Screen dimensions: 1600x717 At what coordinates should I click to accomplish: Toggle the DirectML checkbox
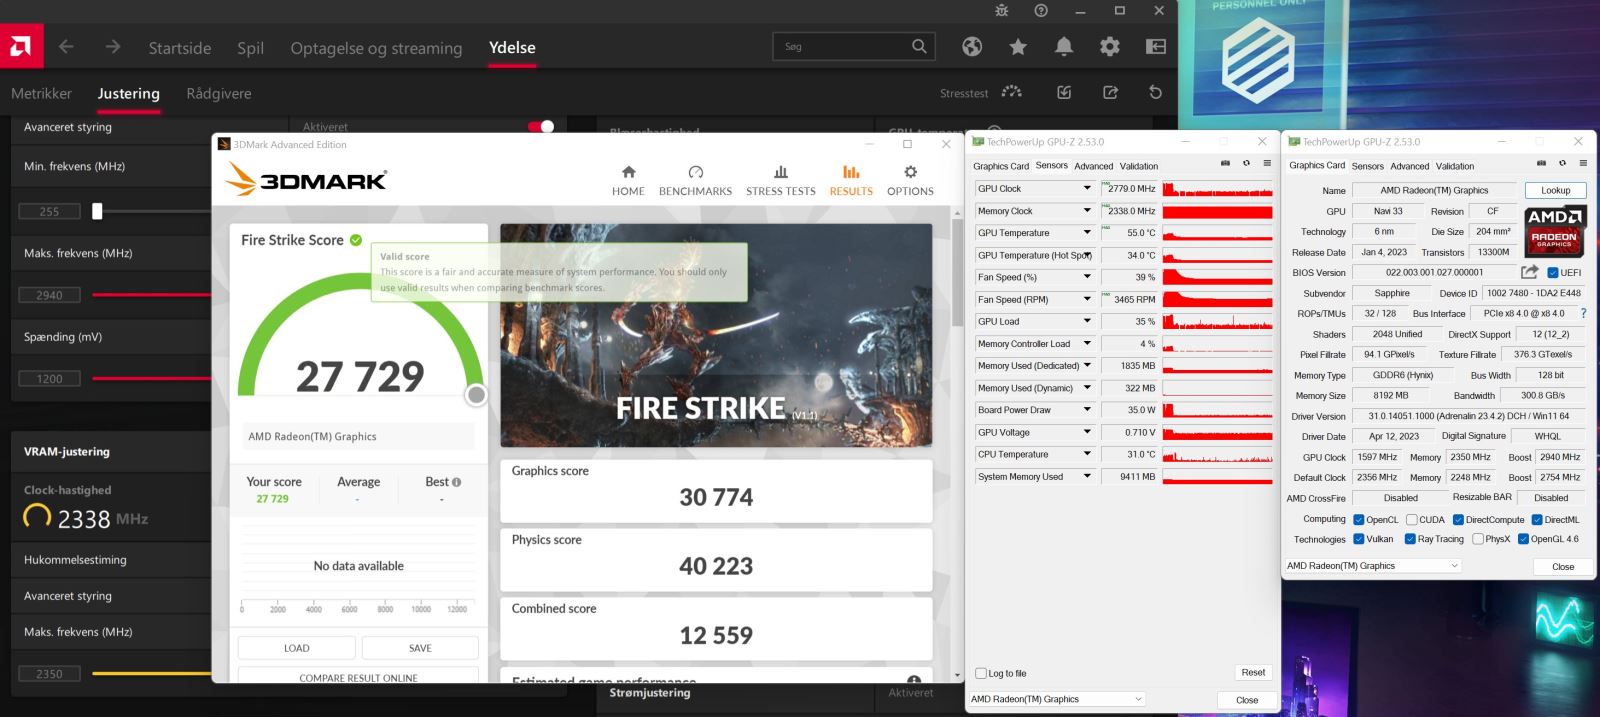pos(1537,520)
